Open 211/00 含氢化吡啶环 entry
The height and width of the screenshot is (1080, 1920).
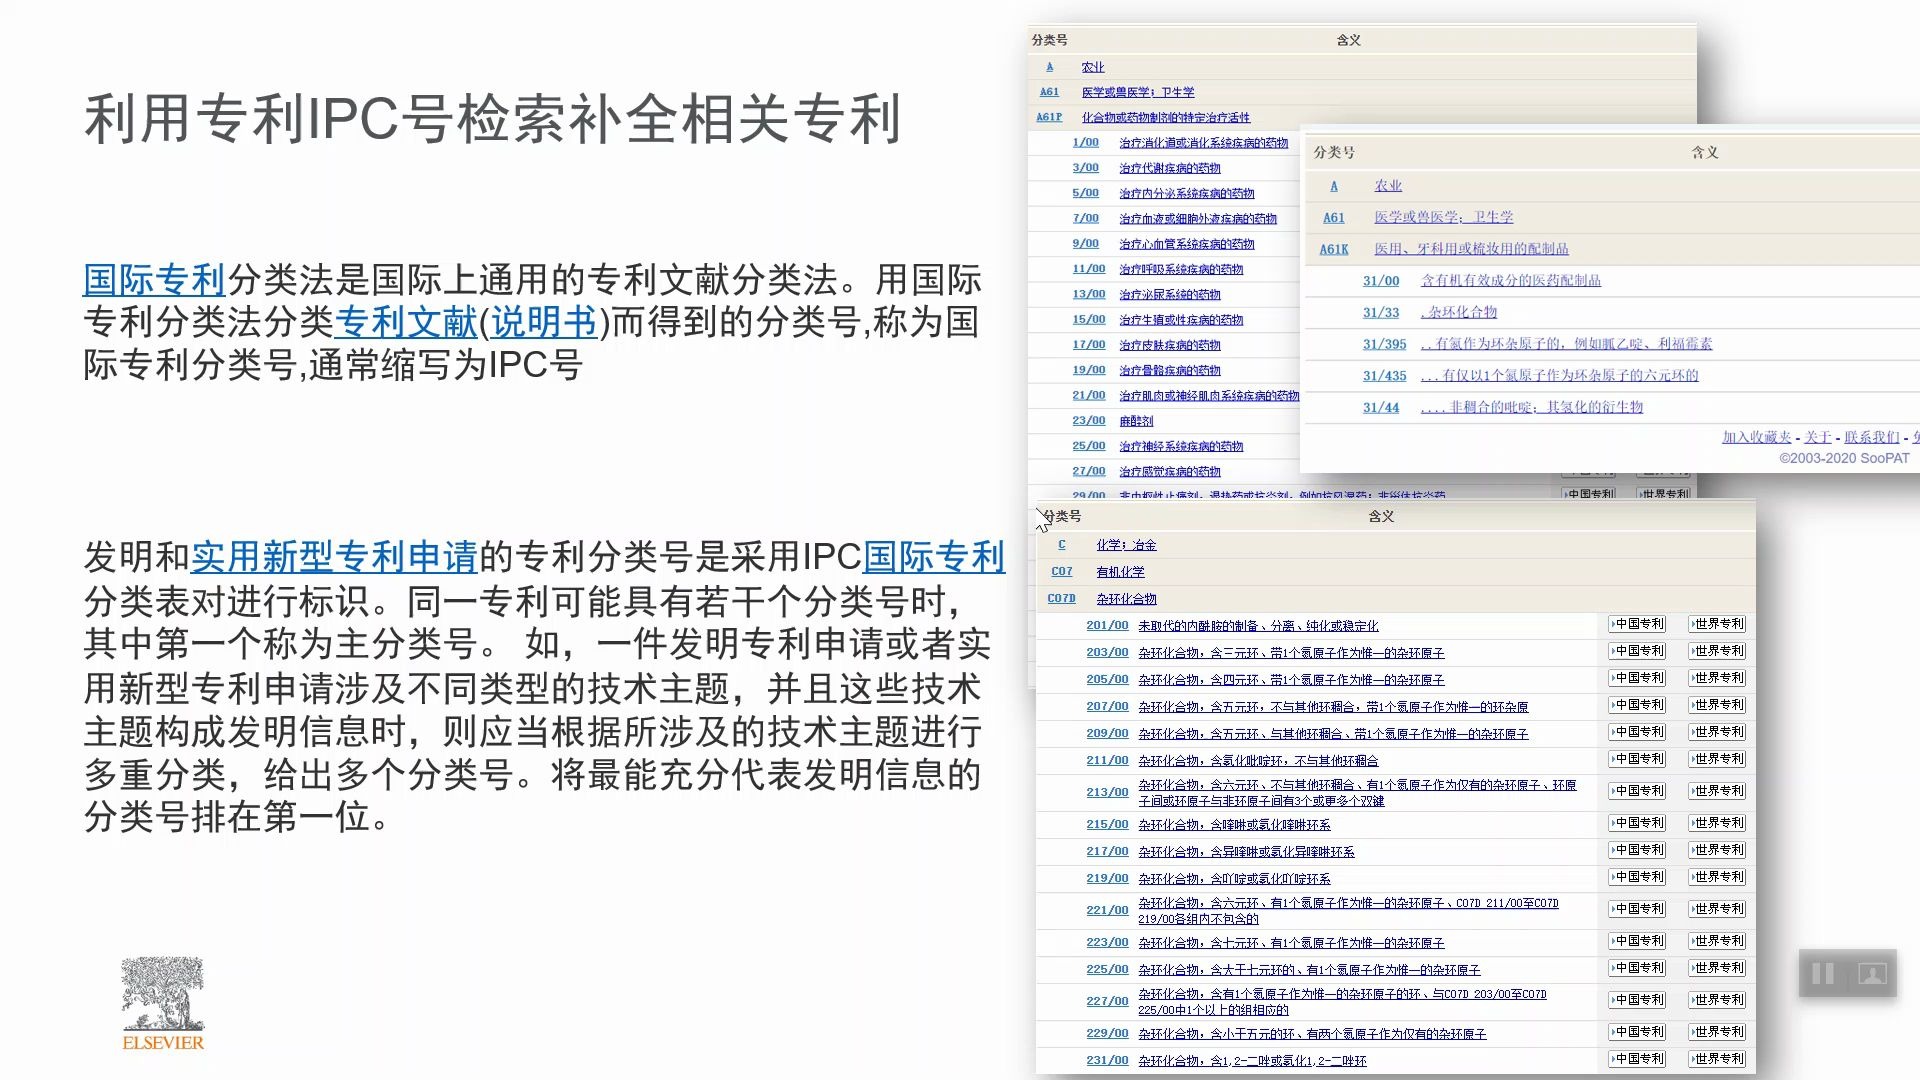click(1258, 761)
